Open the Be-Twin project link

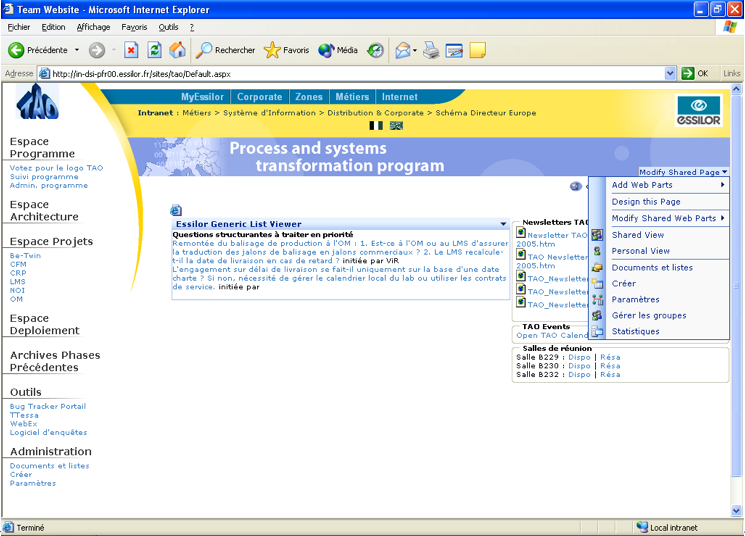25,256
